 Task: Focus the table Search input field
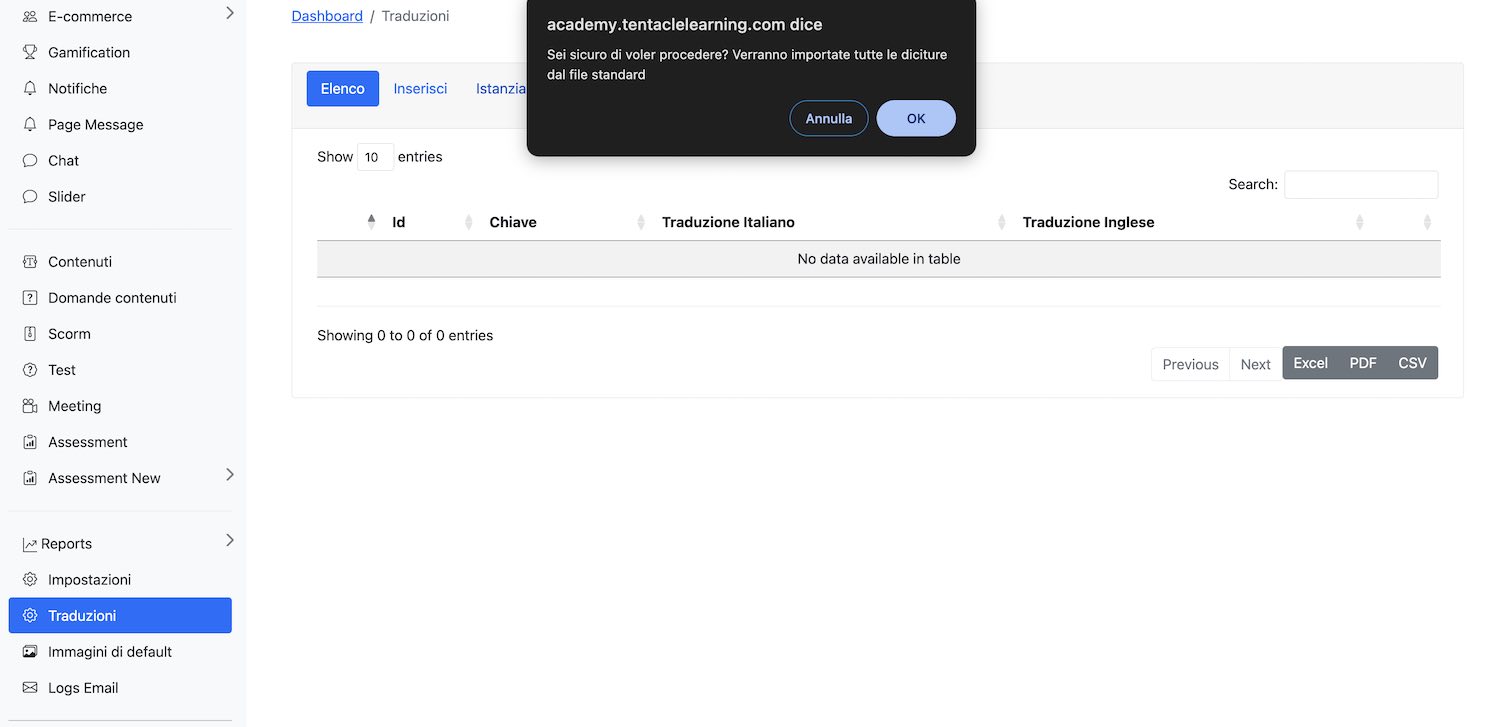point(1360,185)
